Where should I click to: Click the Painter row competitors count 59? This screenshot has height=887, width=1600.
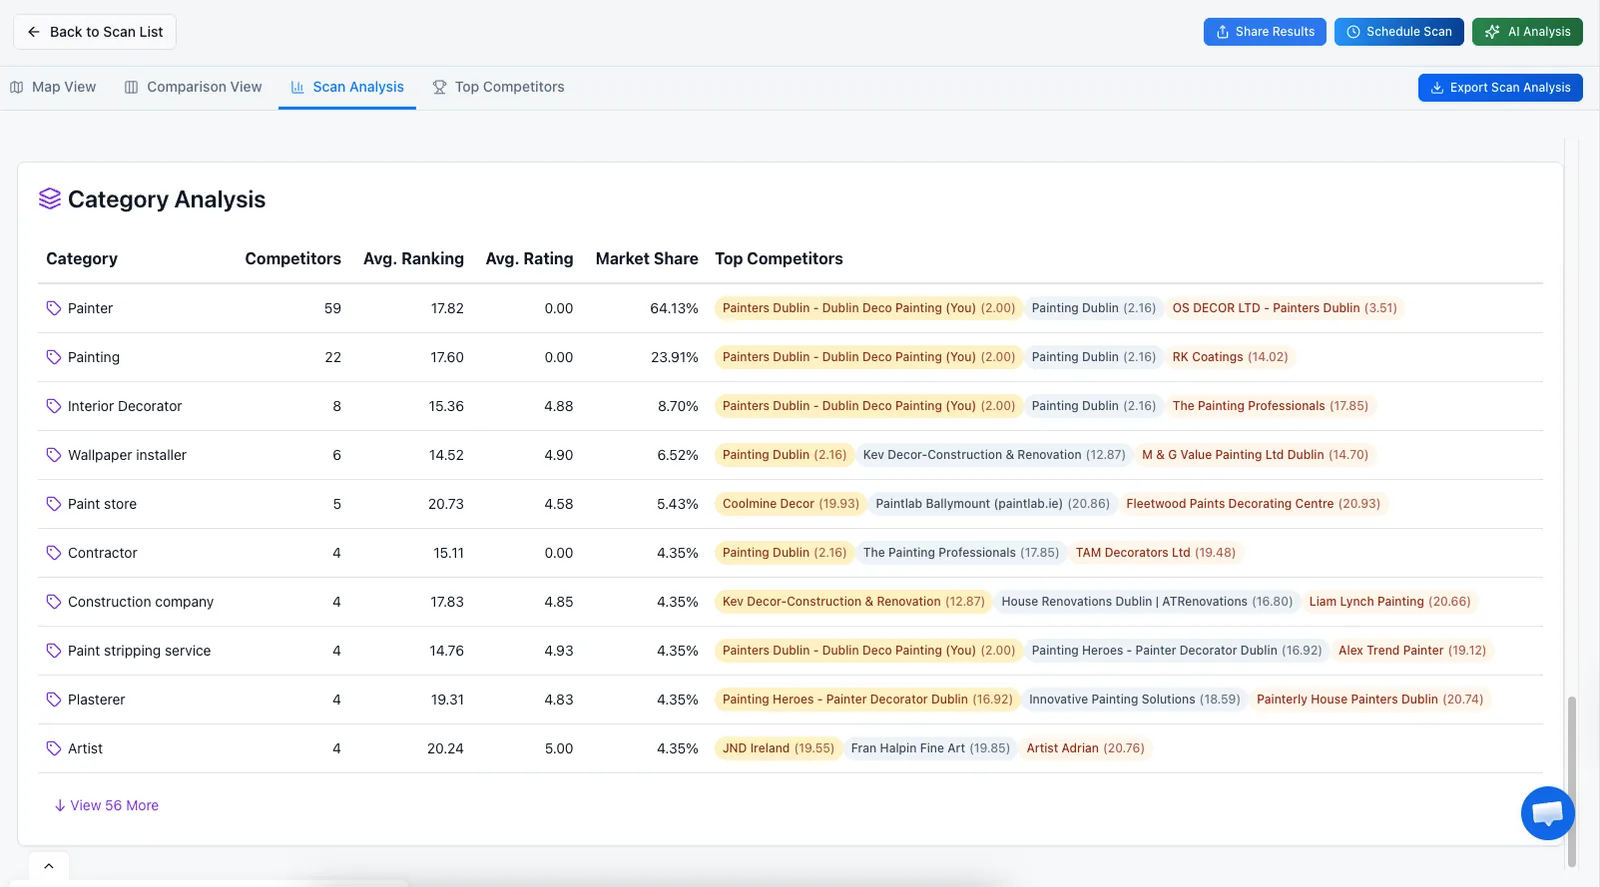click(333, 308)
